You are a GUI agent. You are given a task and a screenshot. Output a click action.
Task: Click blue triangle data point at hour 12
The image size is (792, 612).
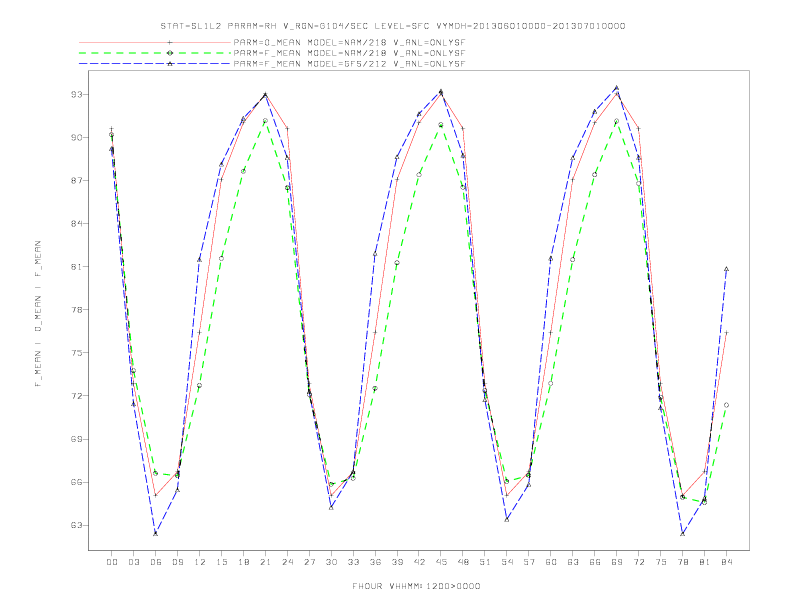[199, 260]
